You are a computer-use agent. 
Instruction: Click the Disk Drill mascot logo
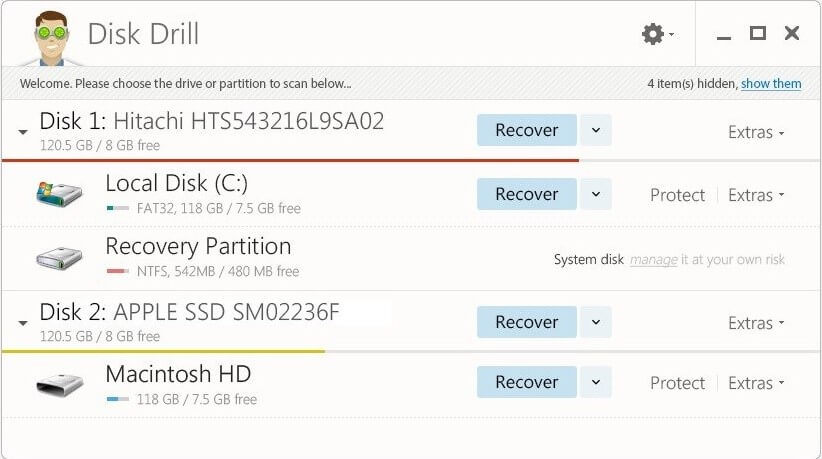coord(52,38)
